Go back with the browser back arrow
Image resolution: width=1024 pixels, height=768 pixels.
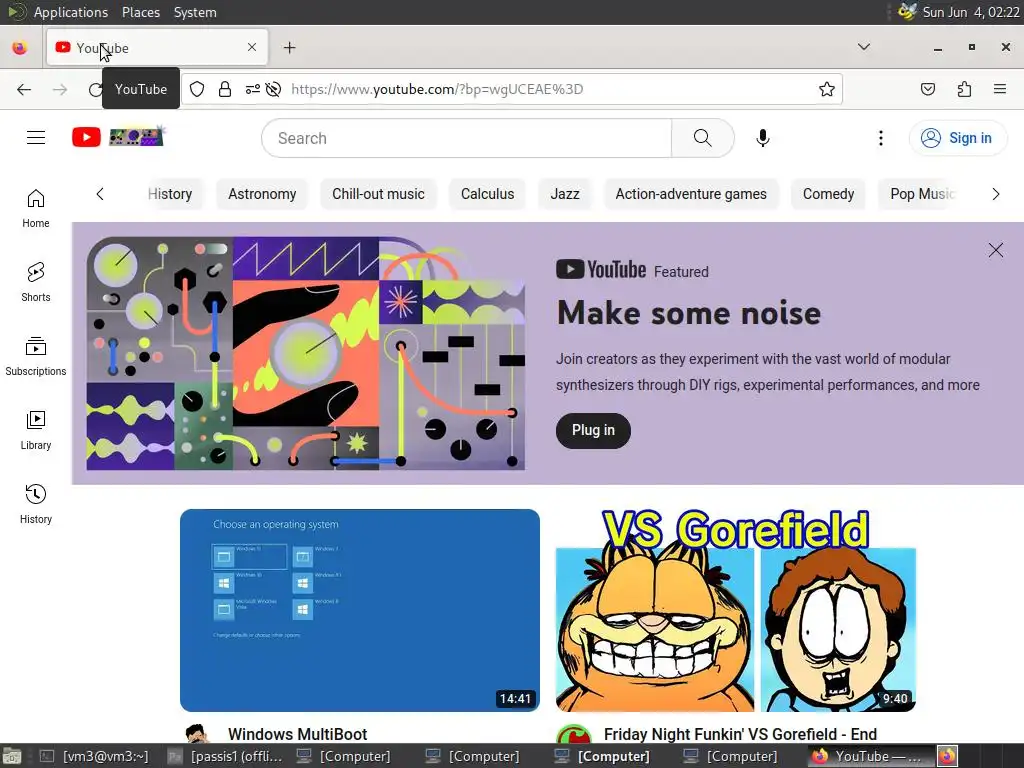coord(24,89)
